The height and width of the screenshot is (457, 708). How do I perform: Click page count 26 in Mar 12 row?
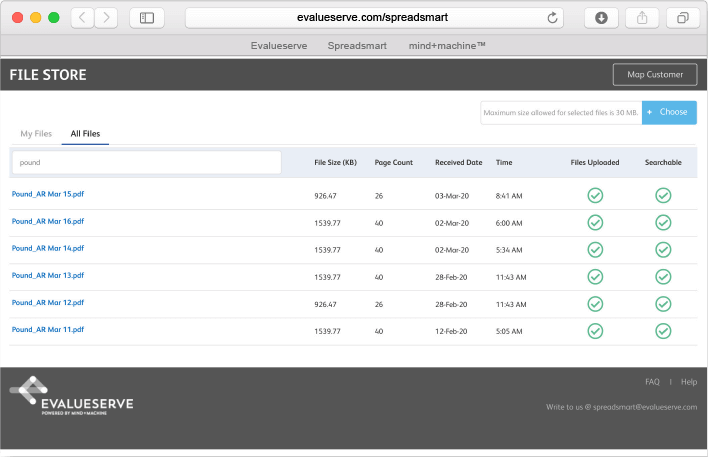[x=379, y=304]
